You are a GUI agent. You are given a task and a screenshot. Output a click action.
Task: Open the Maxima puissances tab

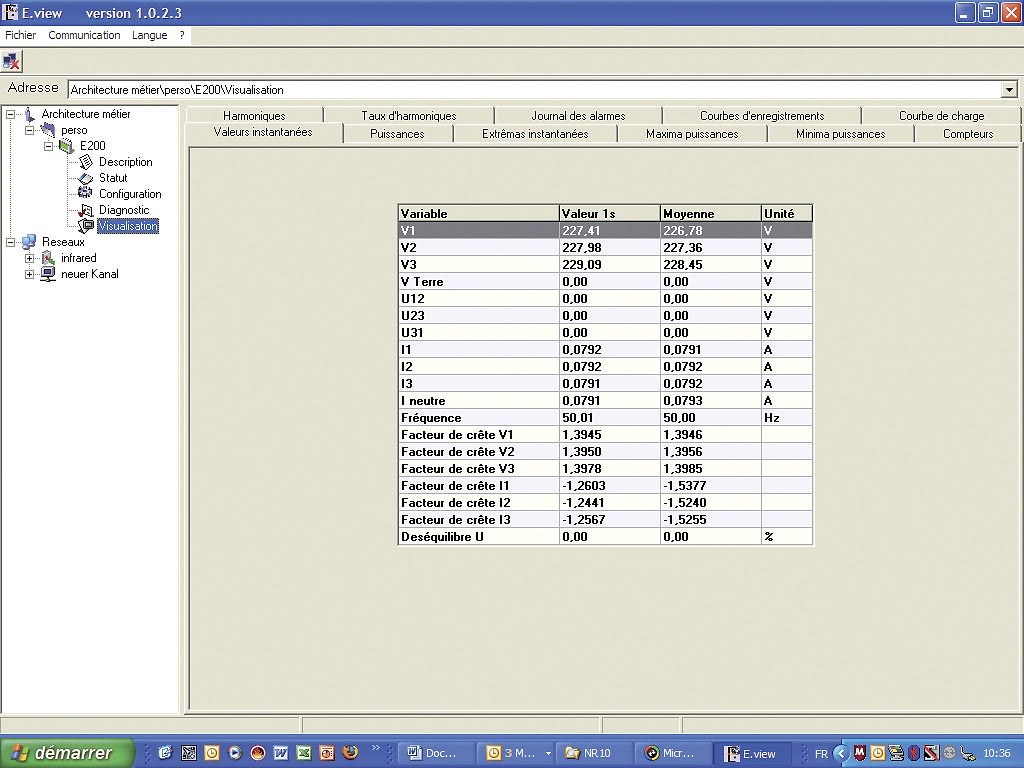tap(691, 132)
